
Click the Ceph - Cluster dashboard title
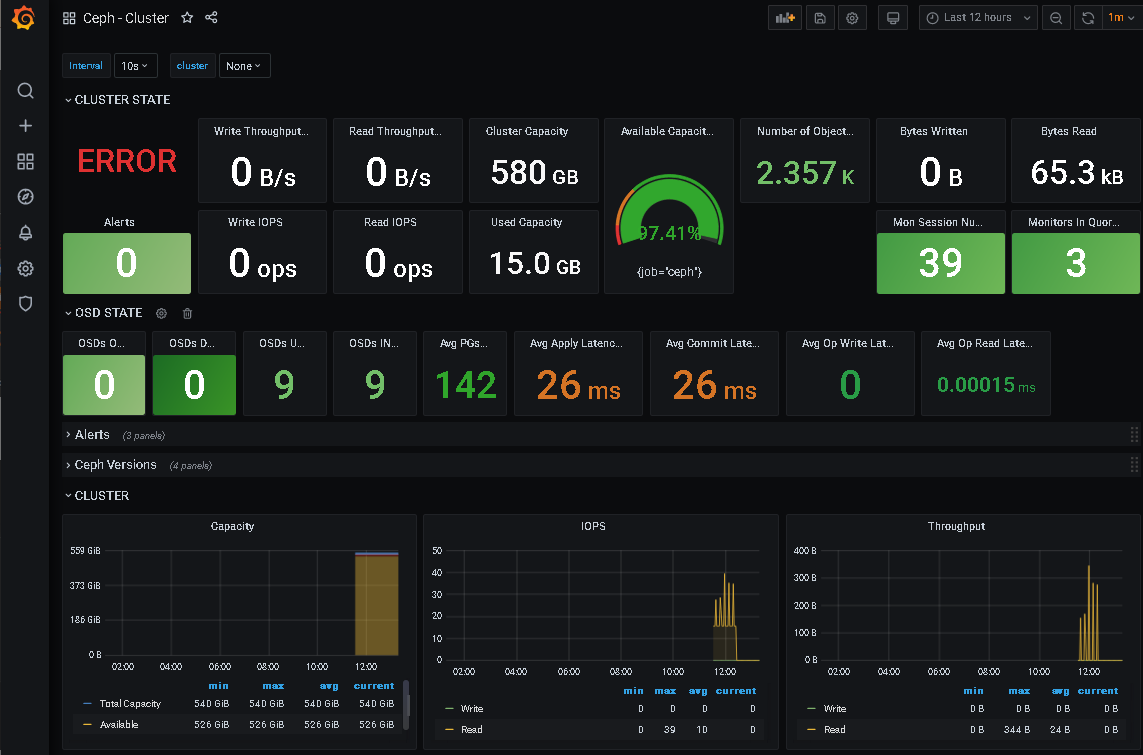coord(126,18)
